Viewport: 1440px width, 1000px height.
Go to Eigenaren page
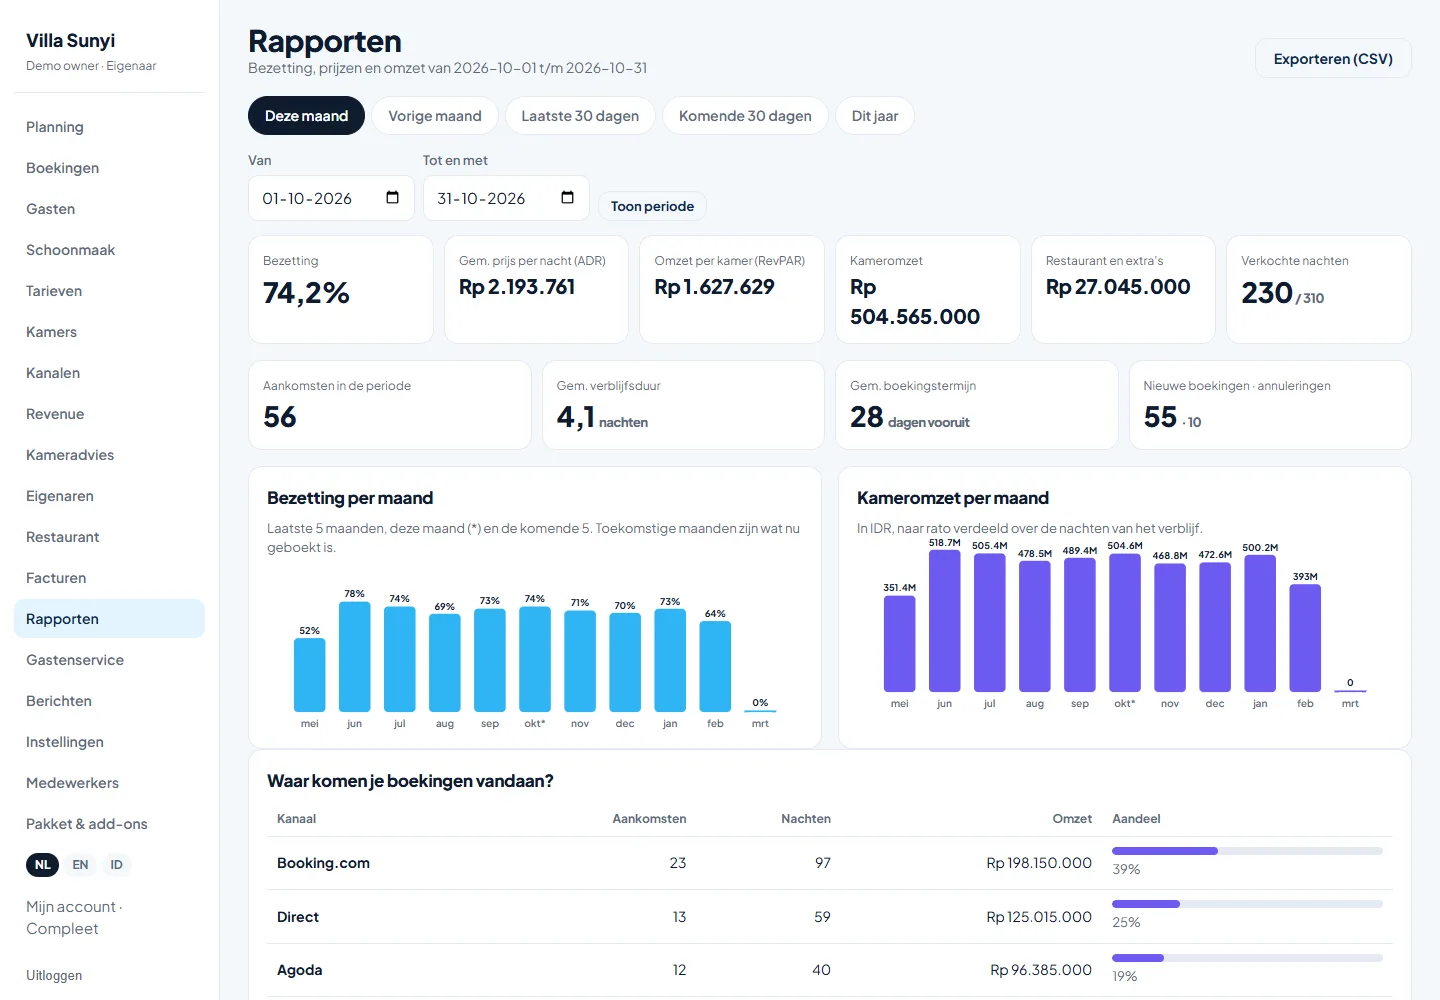coord(109,496)
